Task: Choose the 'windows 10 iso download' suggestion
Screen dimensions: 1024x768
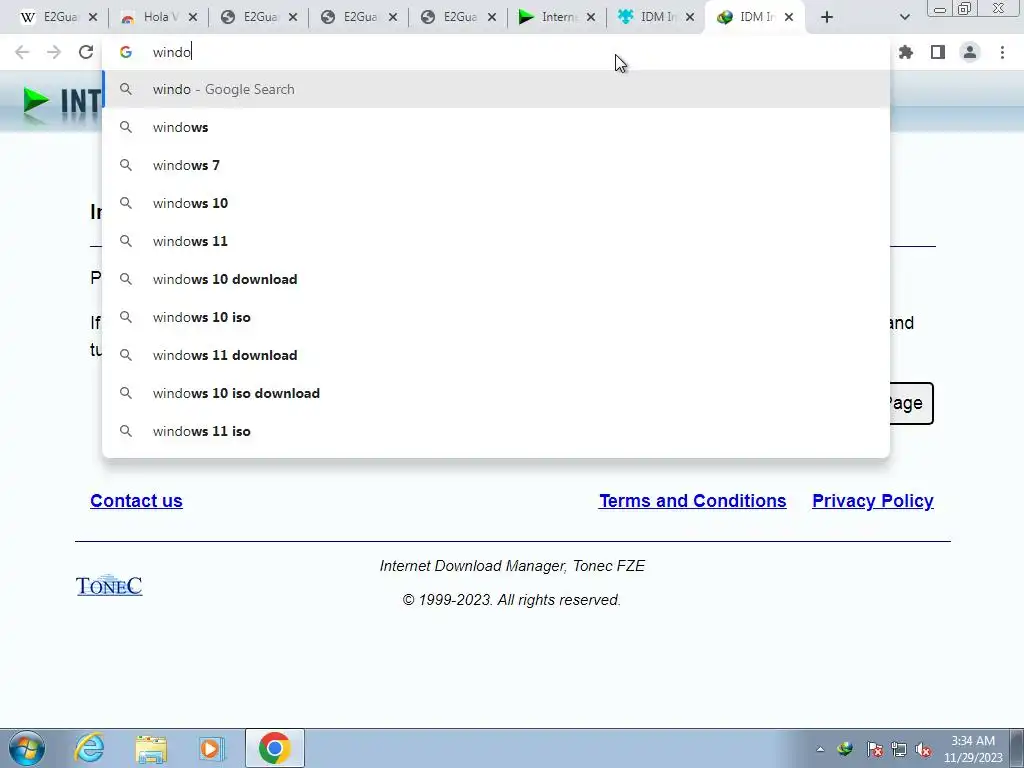Action: tap(496, 393)
